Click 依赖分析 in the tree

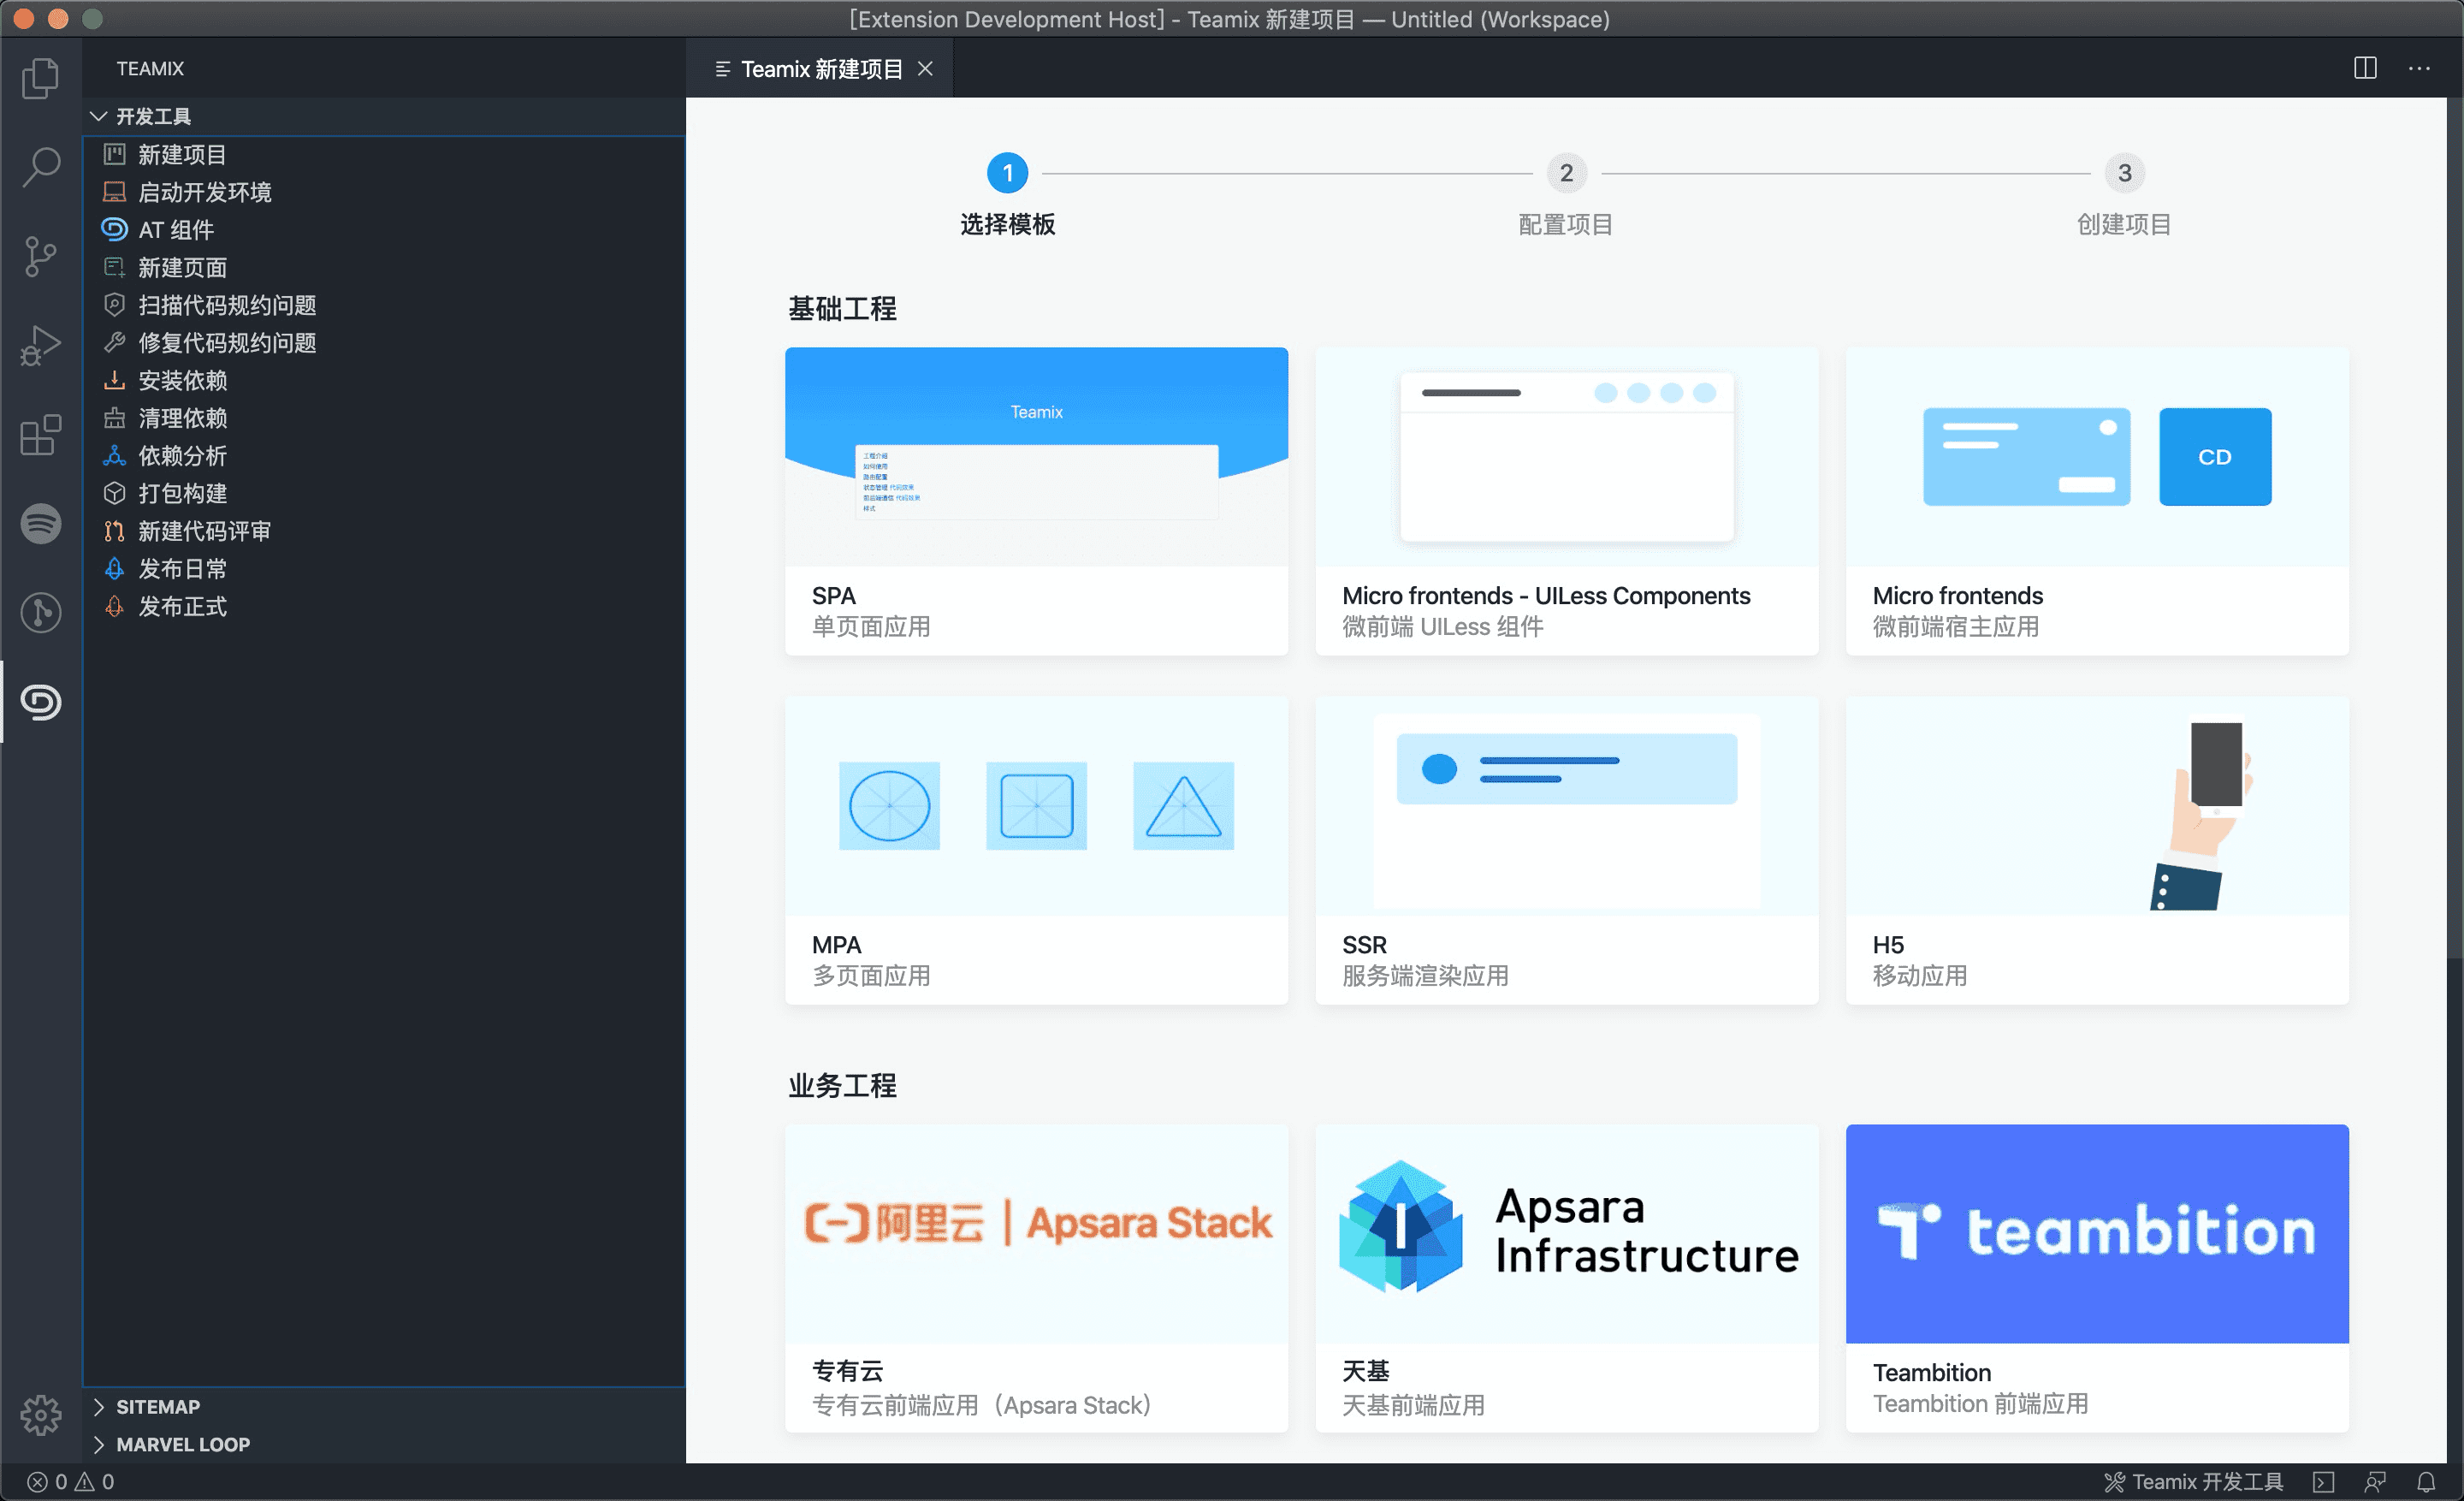click(182, 456)
